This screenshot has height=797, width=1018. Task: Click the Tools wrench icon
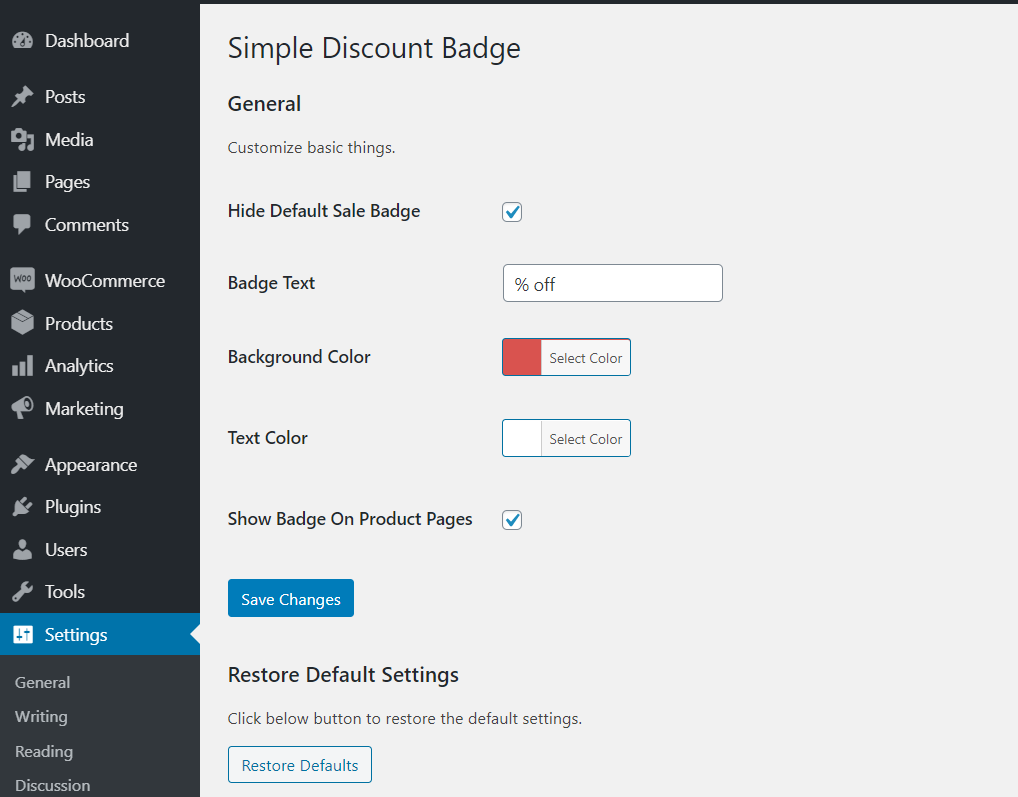tap(22, 592)
